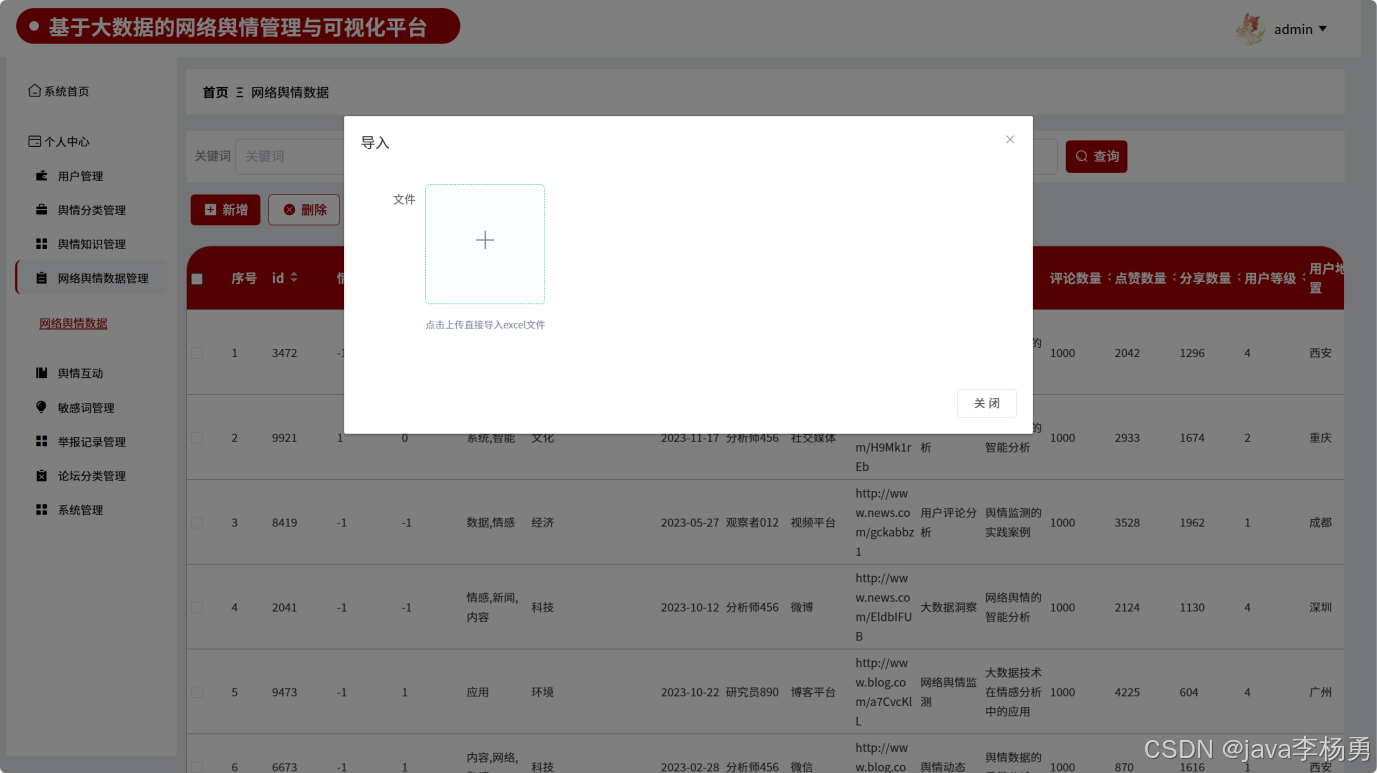Screen dimensions: 1377x773
Task: Click the 系统管理 grid icon
Action: [x=41, y=510]
